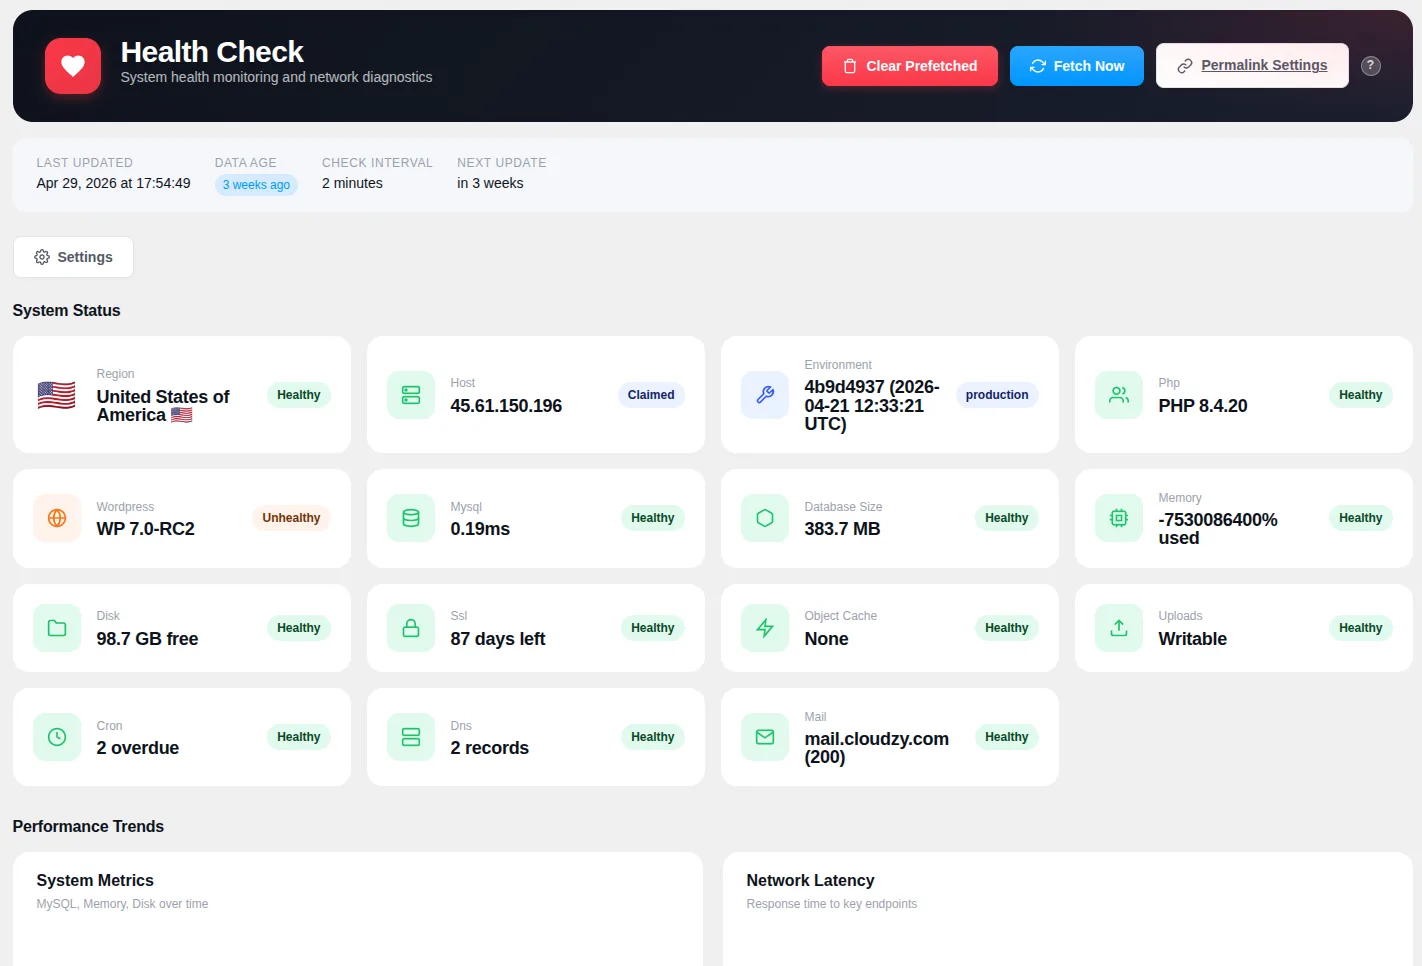Click the Php users icon
The image size is (1422, 966).
pos(1119,395)
